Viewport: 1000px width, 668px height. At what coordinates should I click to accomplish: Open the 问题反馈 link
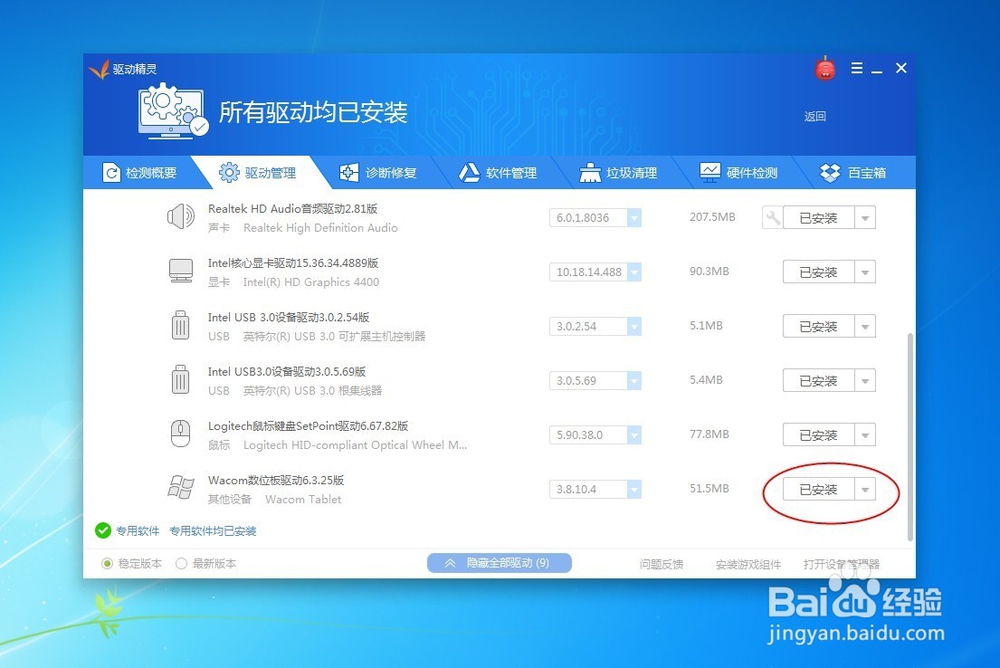(x=661, y=564)
